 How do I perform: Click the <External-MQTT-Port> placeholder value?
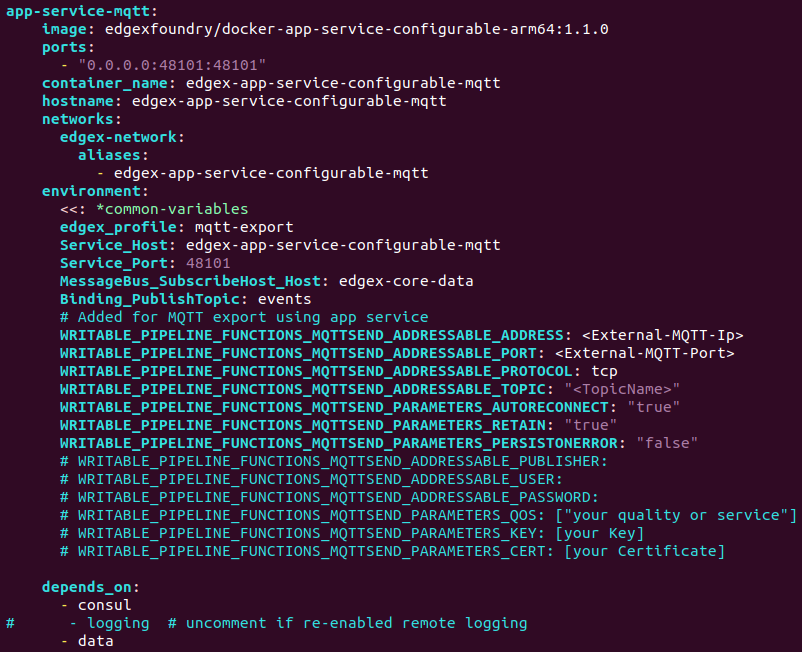coord(644,353)
